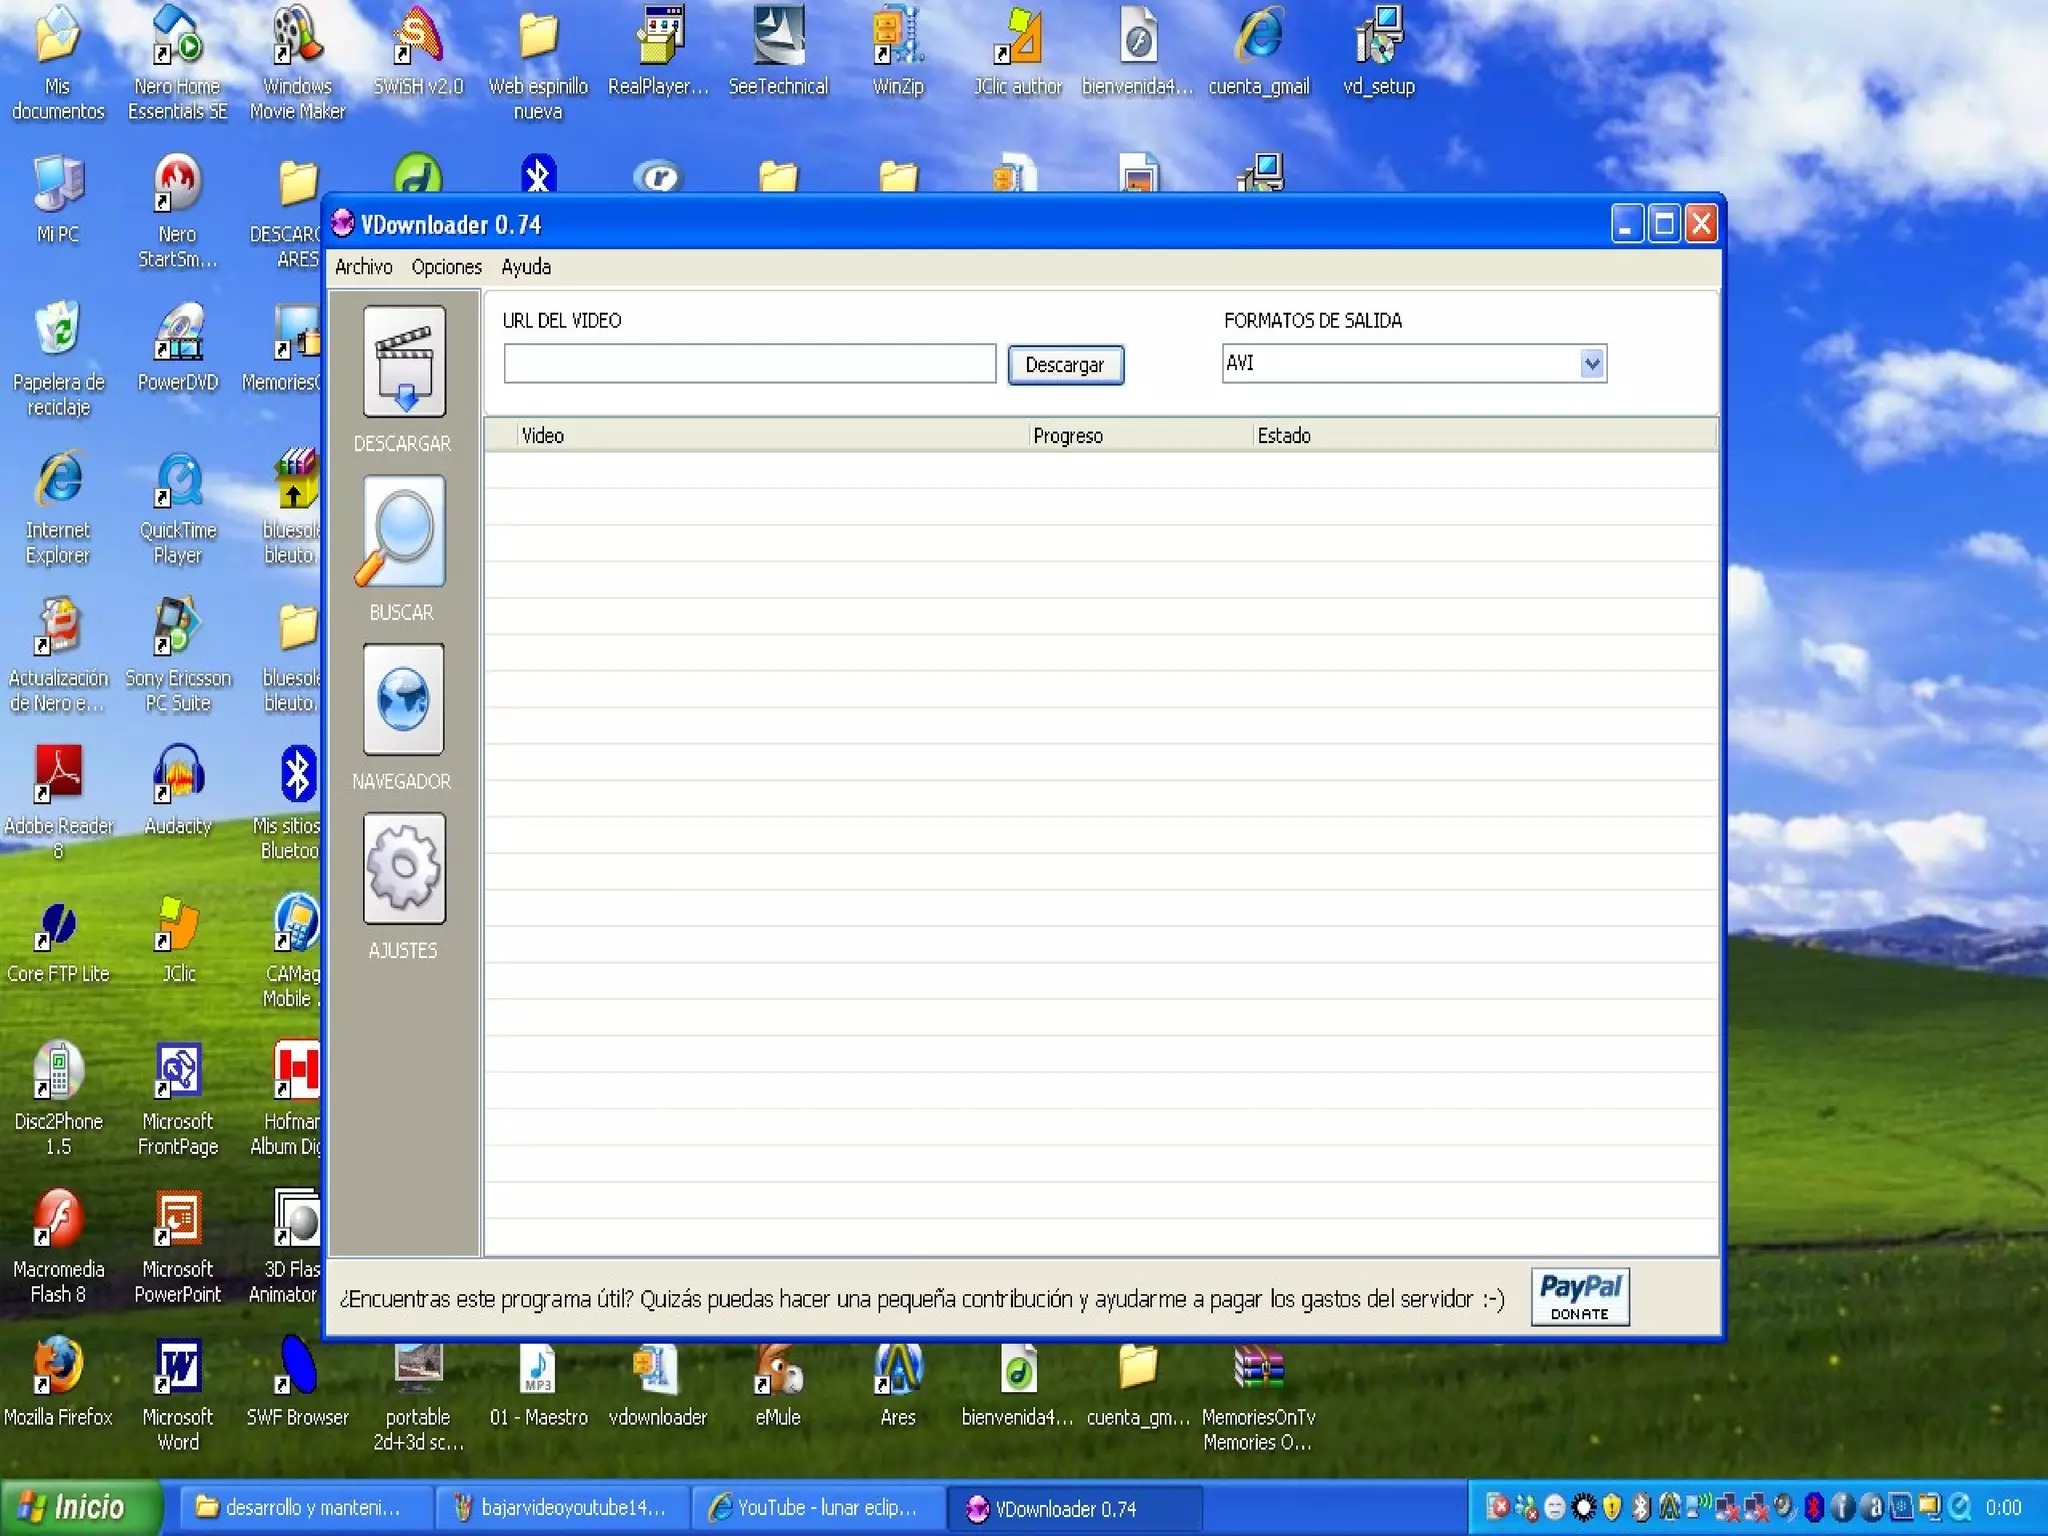The height and width of the screenshot is (1536, 2048).
Task: Open the NAVEGADOR globe icon
Action: tap(404, 699)
